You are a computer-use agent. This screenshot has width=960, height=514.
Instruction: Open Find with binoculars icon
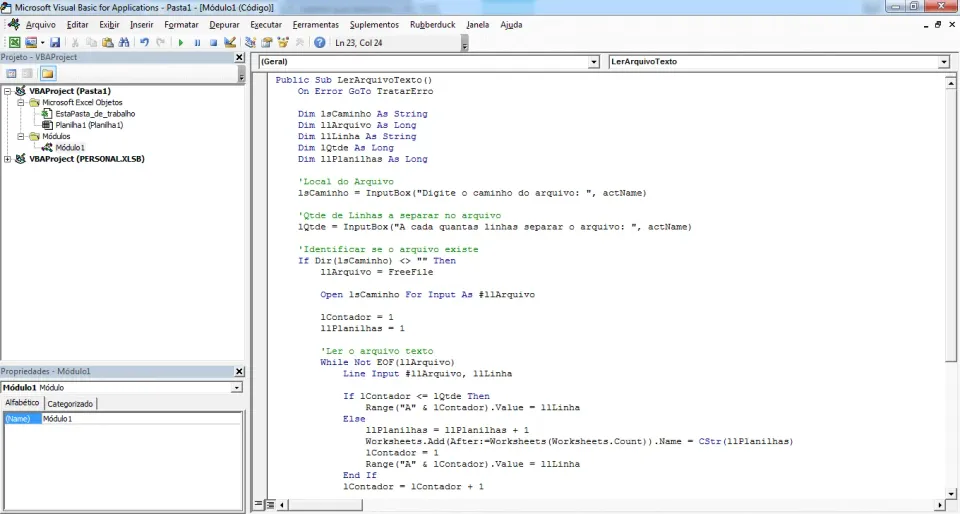tap(124, 42)
